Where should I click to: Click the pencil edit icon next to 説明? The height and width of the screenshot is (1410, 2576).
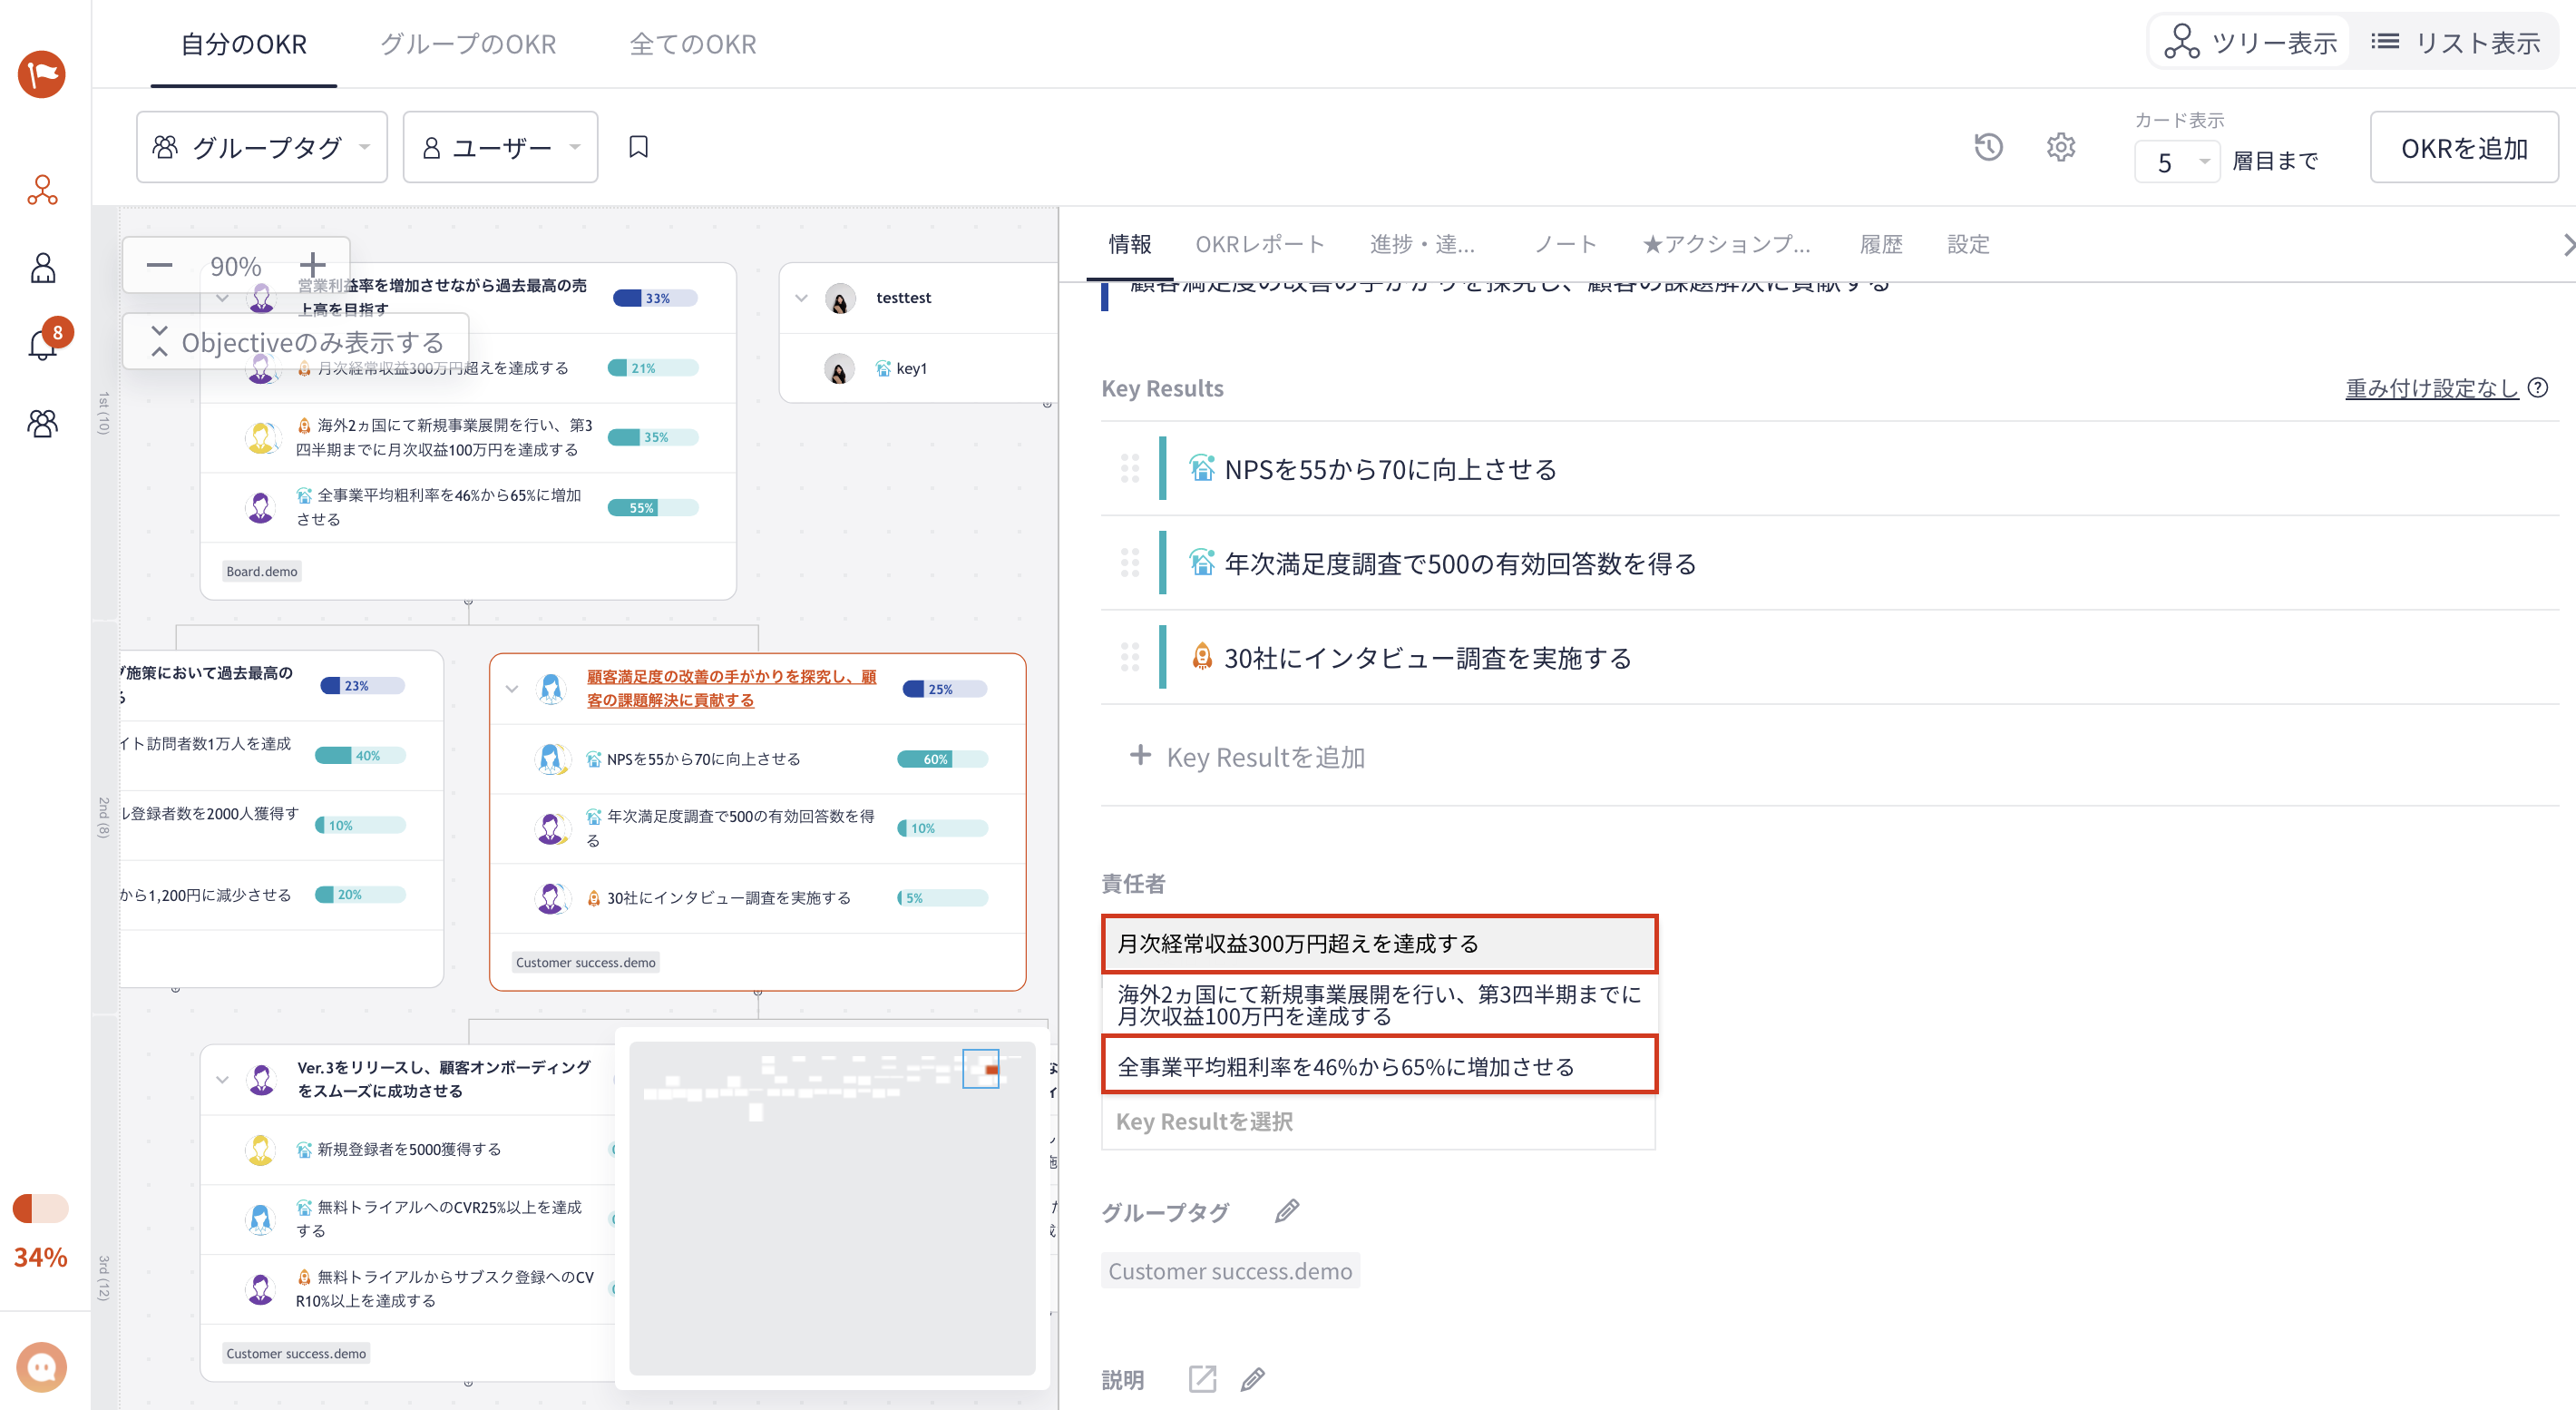tap(1253, 1379)
